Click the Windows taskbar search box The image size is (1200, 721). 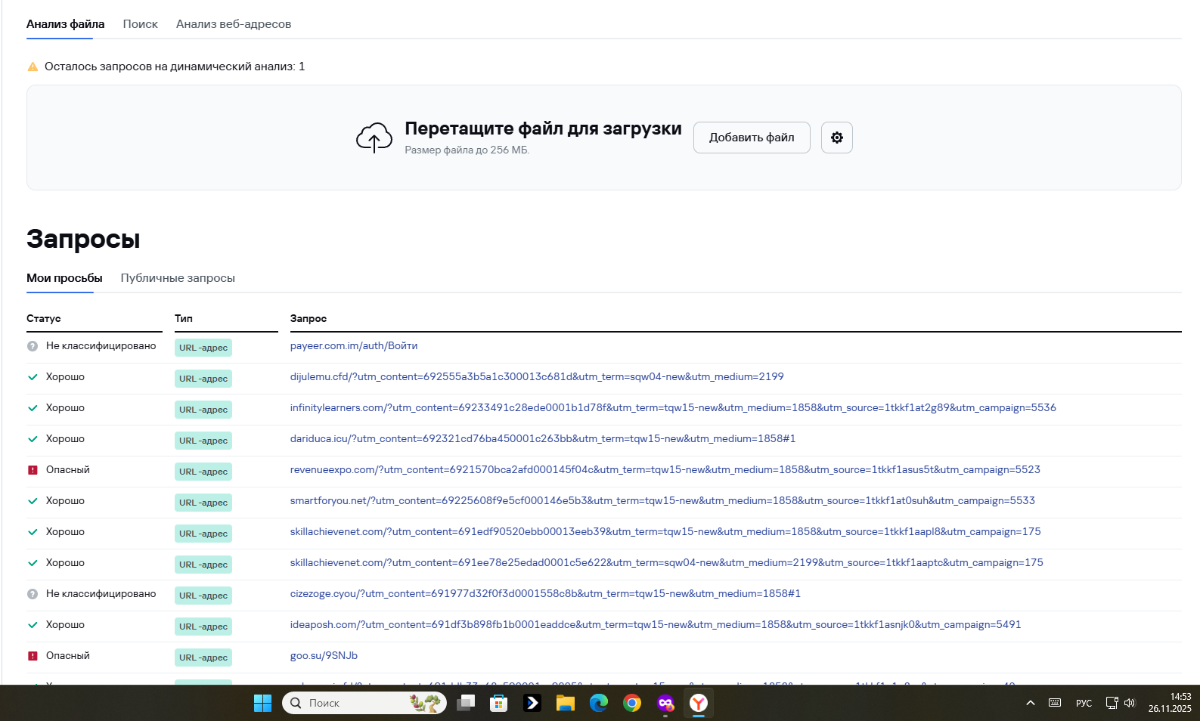click(x=365, y=703)
